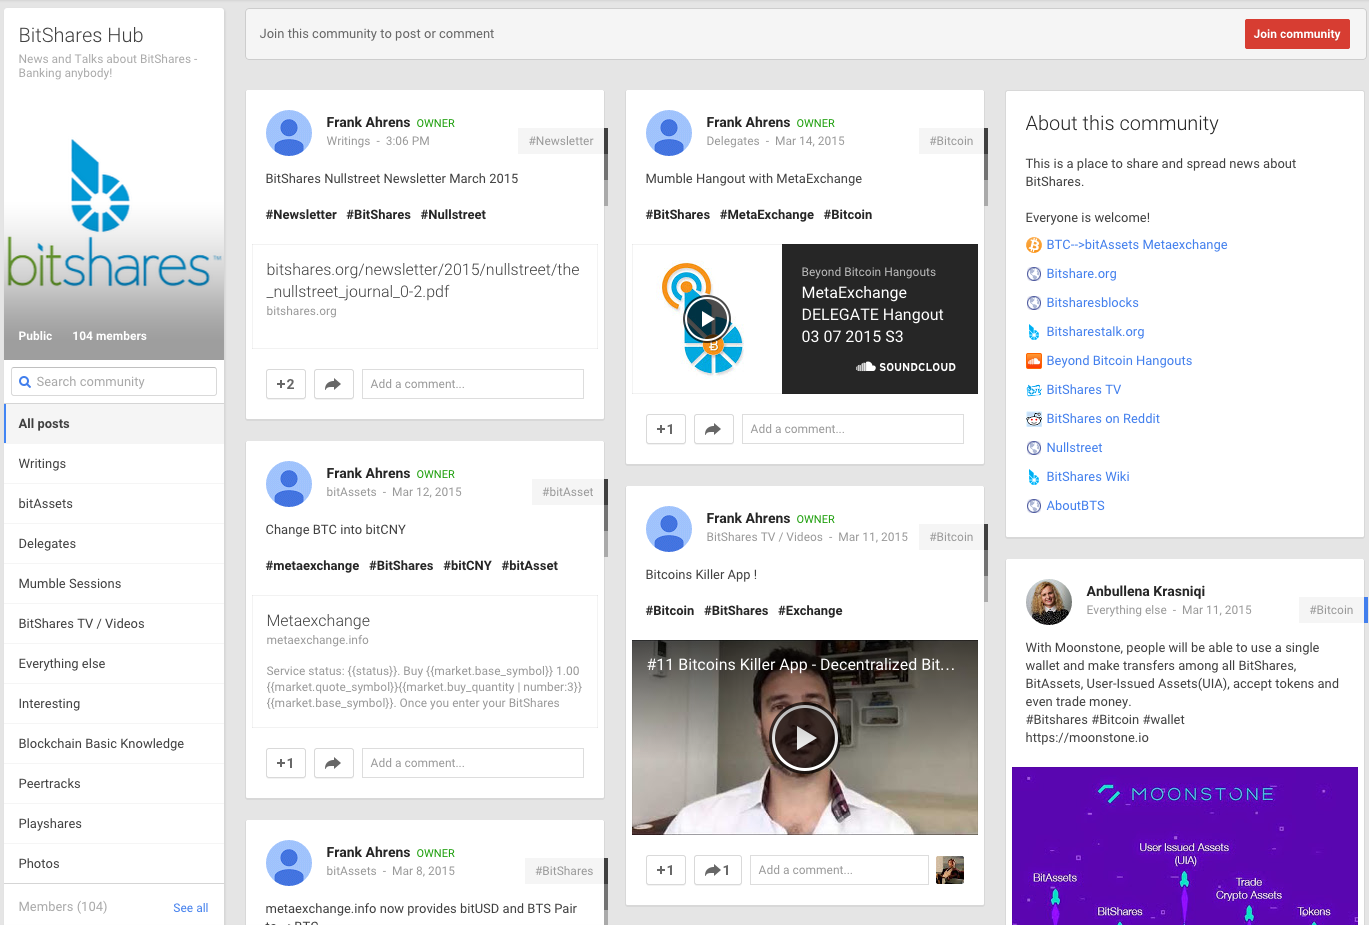Share the Nullstreet Newsletter post via arrow icon
Image resolution: width=1369 pixels, height=925 pixels.
[x=333, y=384]
